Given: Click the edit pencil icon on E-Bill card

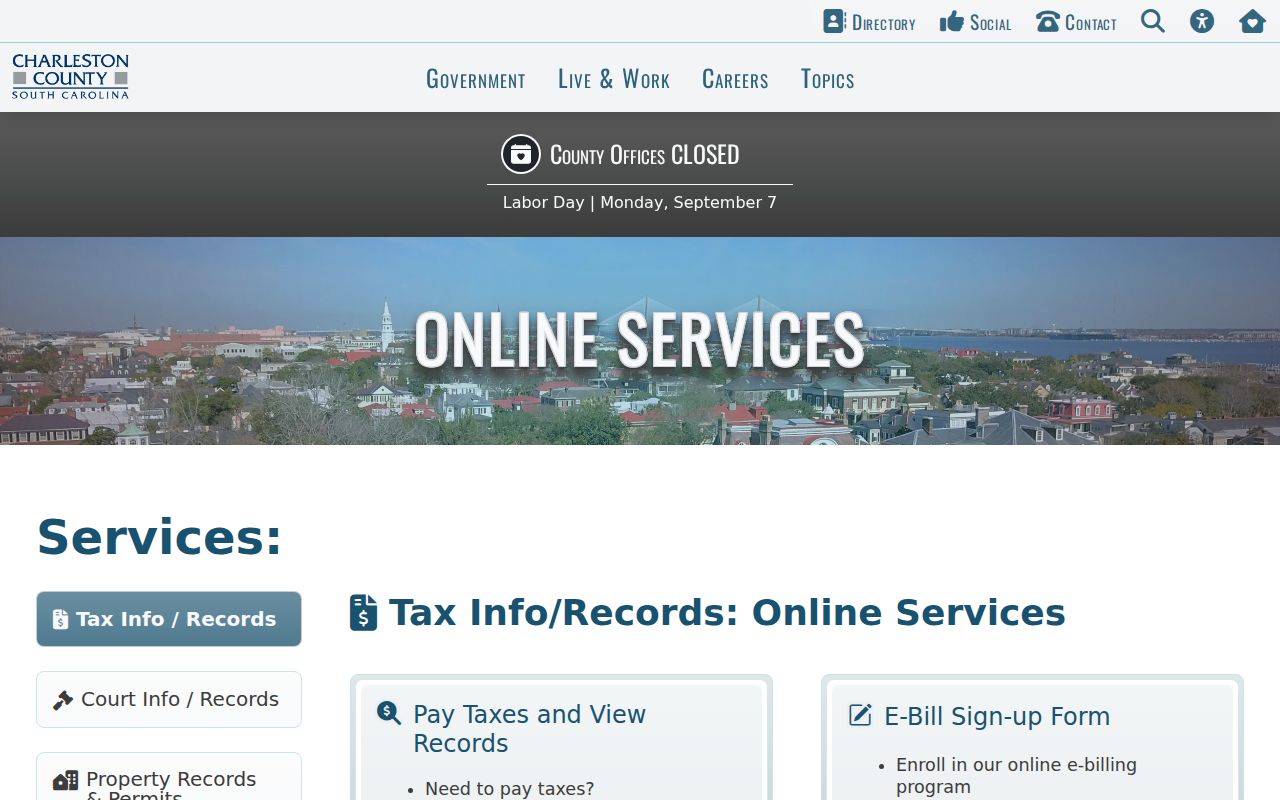Looking at the screenshot, I should 860,715.
